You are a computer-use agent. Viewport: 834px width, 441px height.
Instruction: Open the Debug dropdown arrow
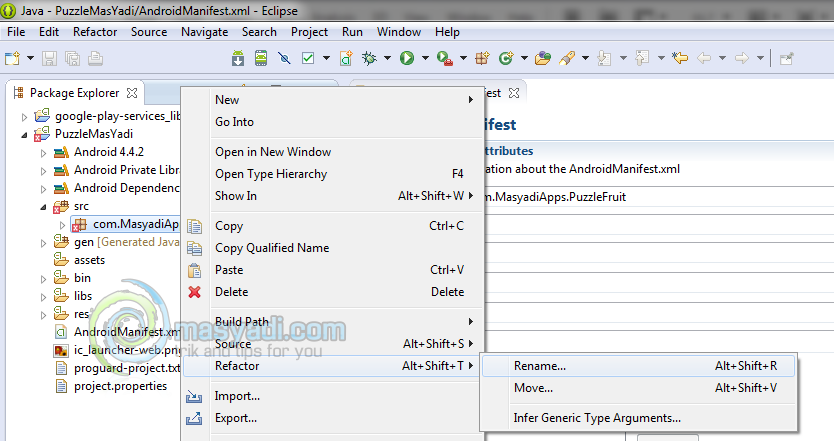click(x=387, y=58)
